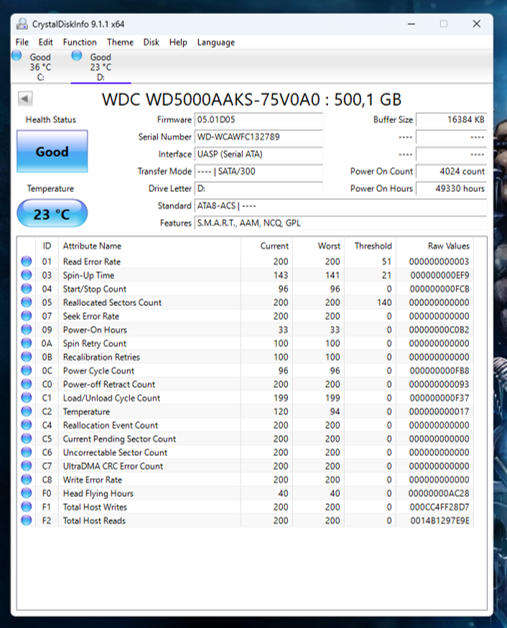This screenshot has width=507, height=628.
Task: Click the status icon for UltraDMA CRC Error Count
Action: click(x=26, y=465)
